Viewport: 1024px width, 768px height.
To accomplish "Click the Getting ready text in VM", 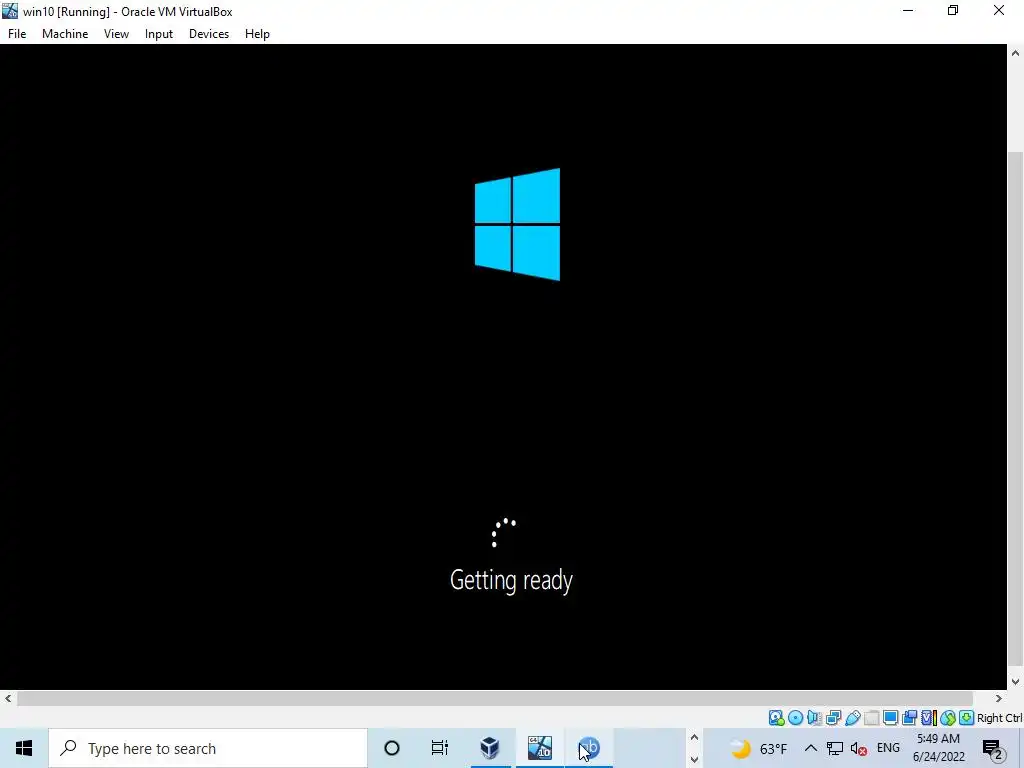I will tap(511, 580).
